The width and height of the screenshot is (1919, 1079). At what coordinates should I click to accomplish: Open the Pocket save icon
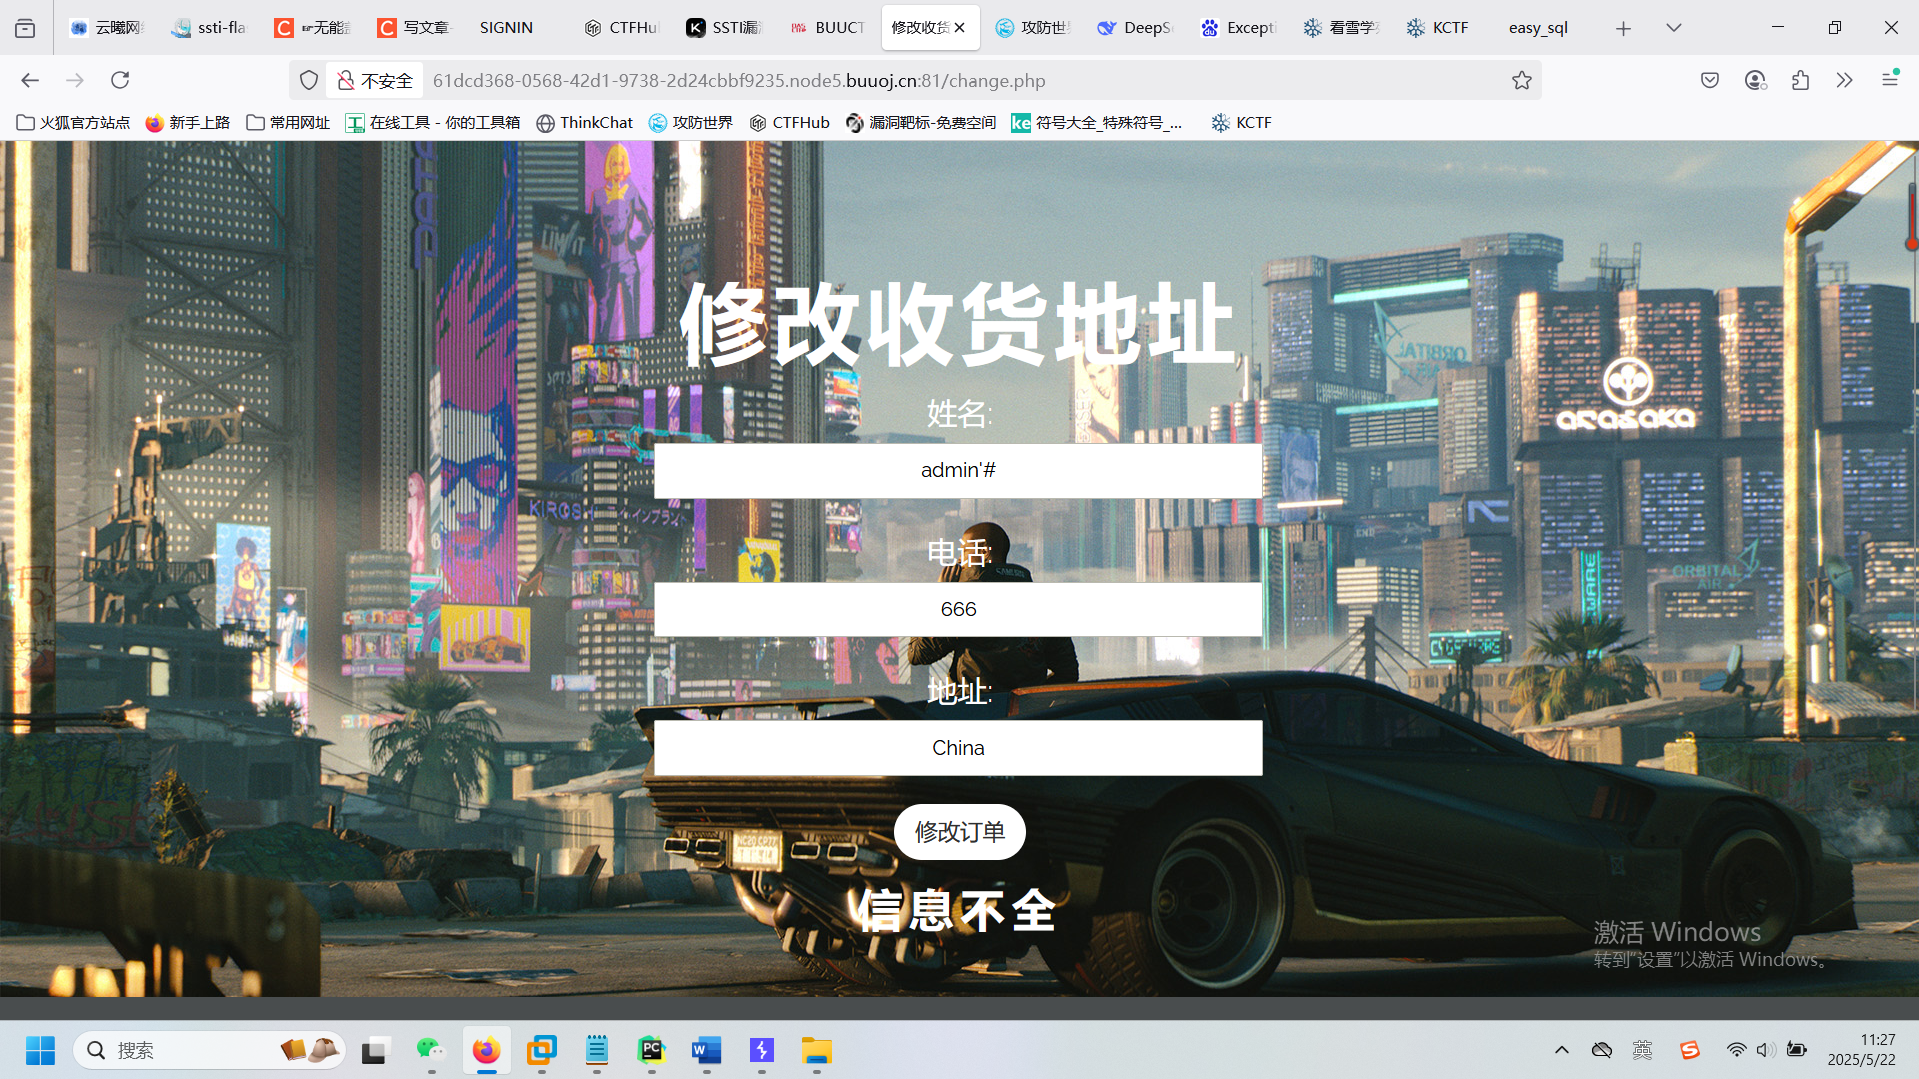[1710, 80]
